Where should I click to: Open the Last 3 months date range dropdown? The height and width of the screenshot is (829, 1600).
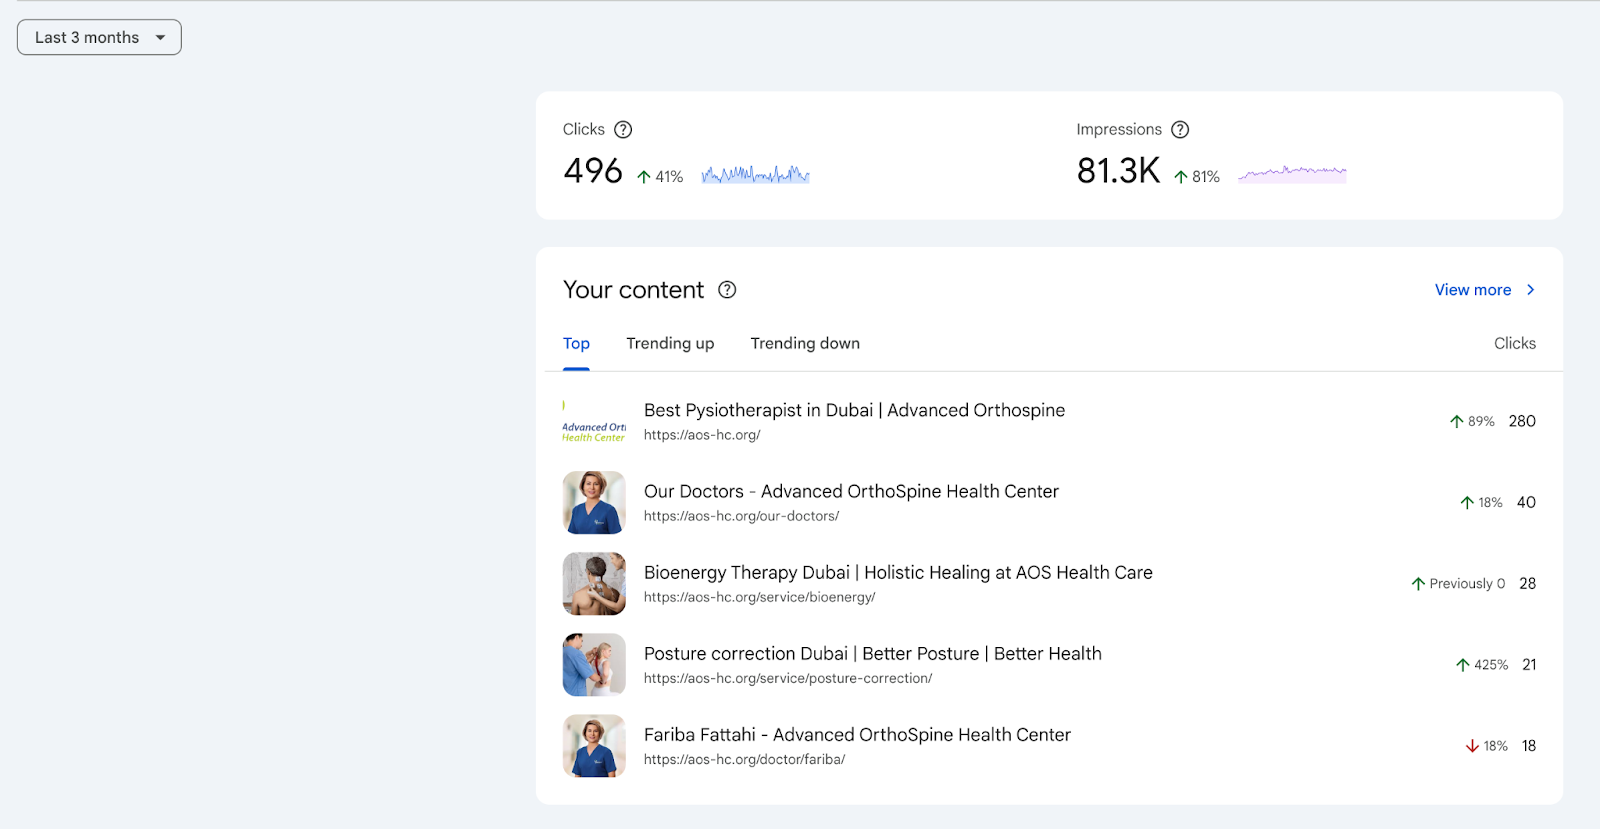[x=99, y=37]
